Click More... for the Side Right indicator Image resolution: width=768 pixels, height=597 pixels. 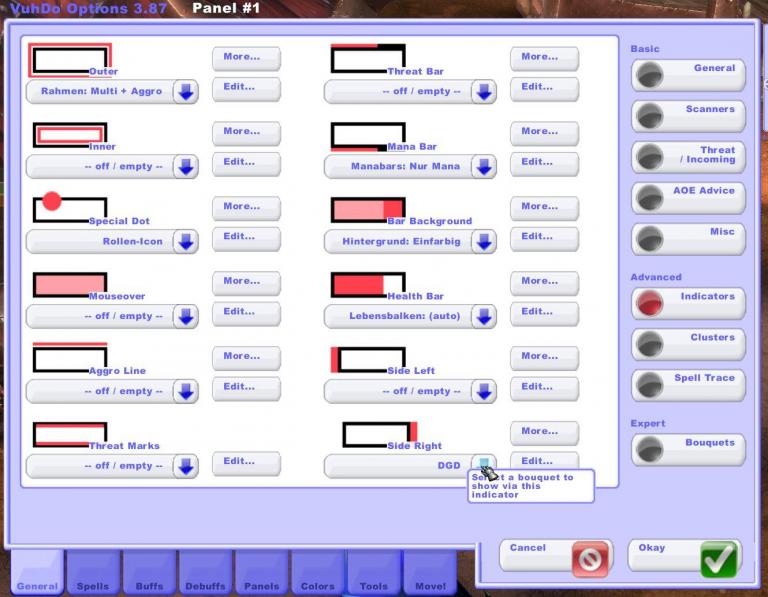544,433
